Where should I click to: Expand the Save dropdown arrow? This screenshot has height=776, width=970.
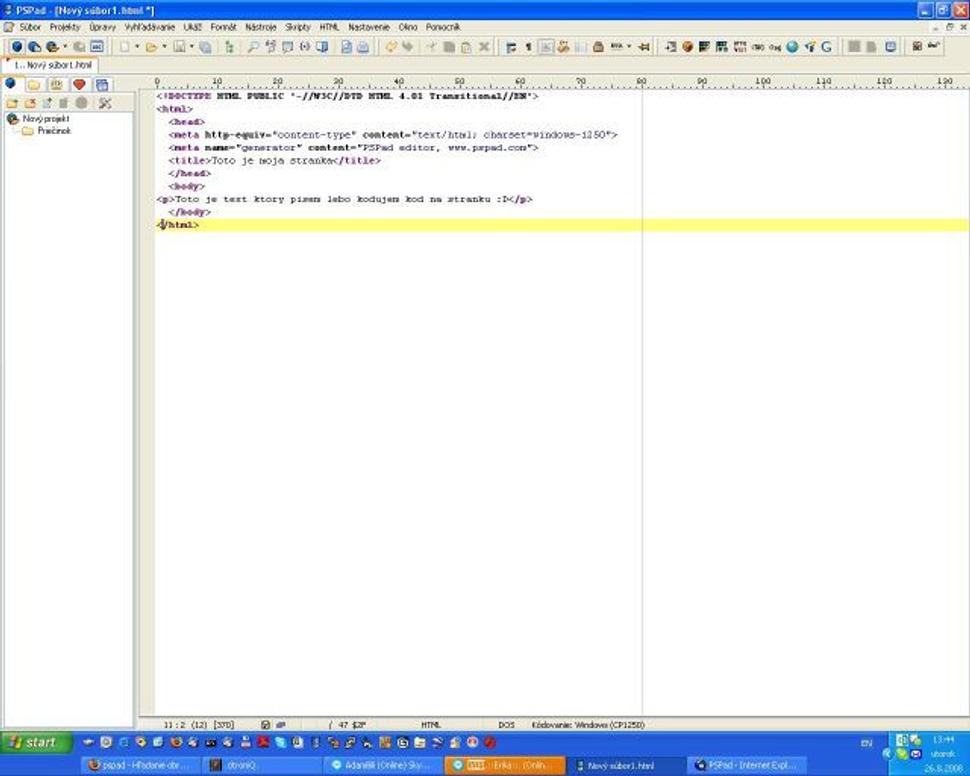tap(191, 47)
